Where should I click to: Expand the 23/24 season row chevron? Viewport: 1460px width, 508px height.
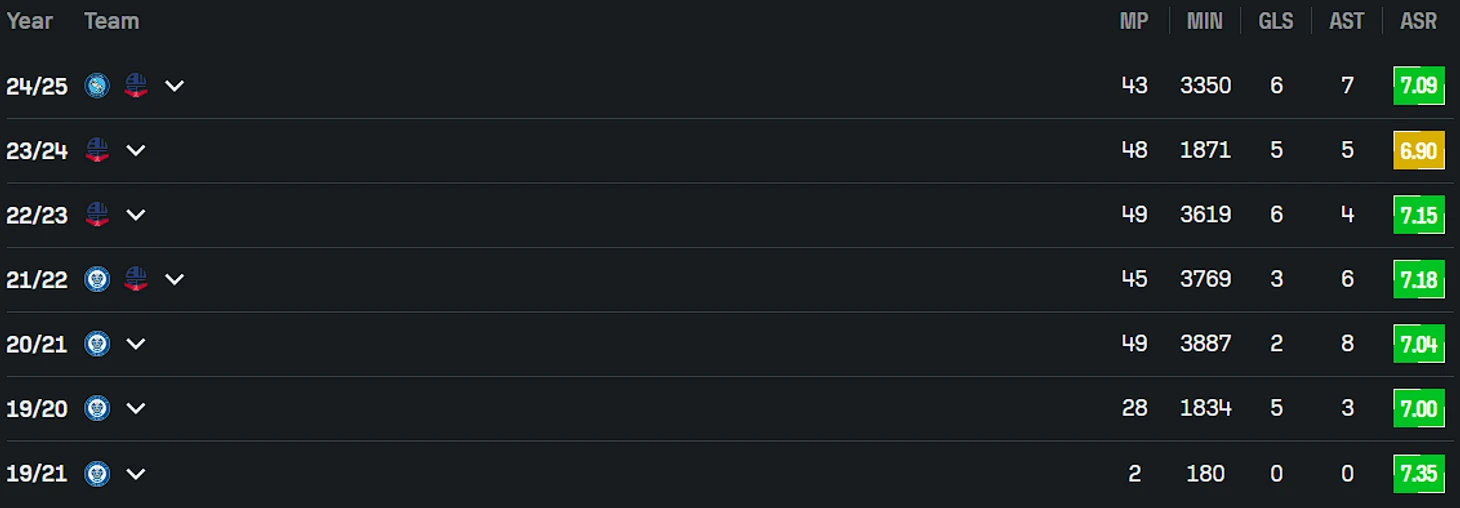coord(136,150)
